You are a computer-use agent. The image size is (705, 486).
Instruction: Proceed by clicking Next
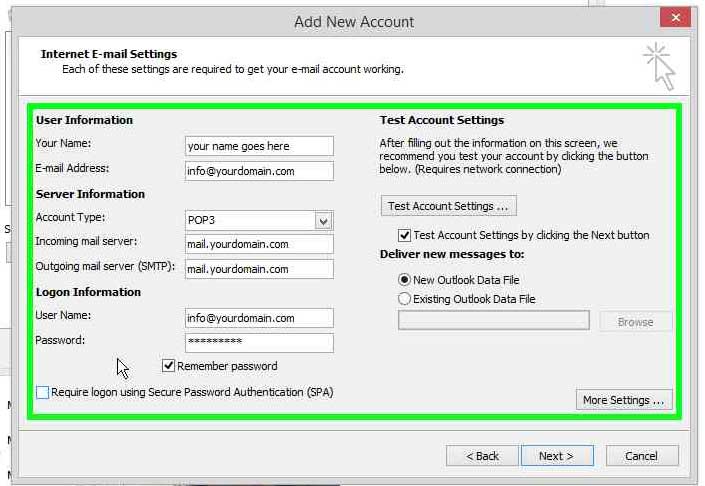pos(556,456)
